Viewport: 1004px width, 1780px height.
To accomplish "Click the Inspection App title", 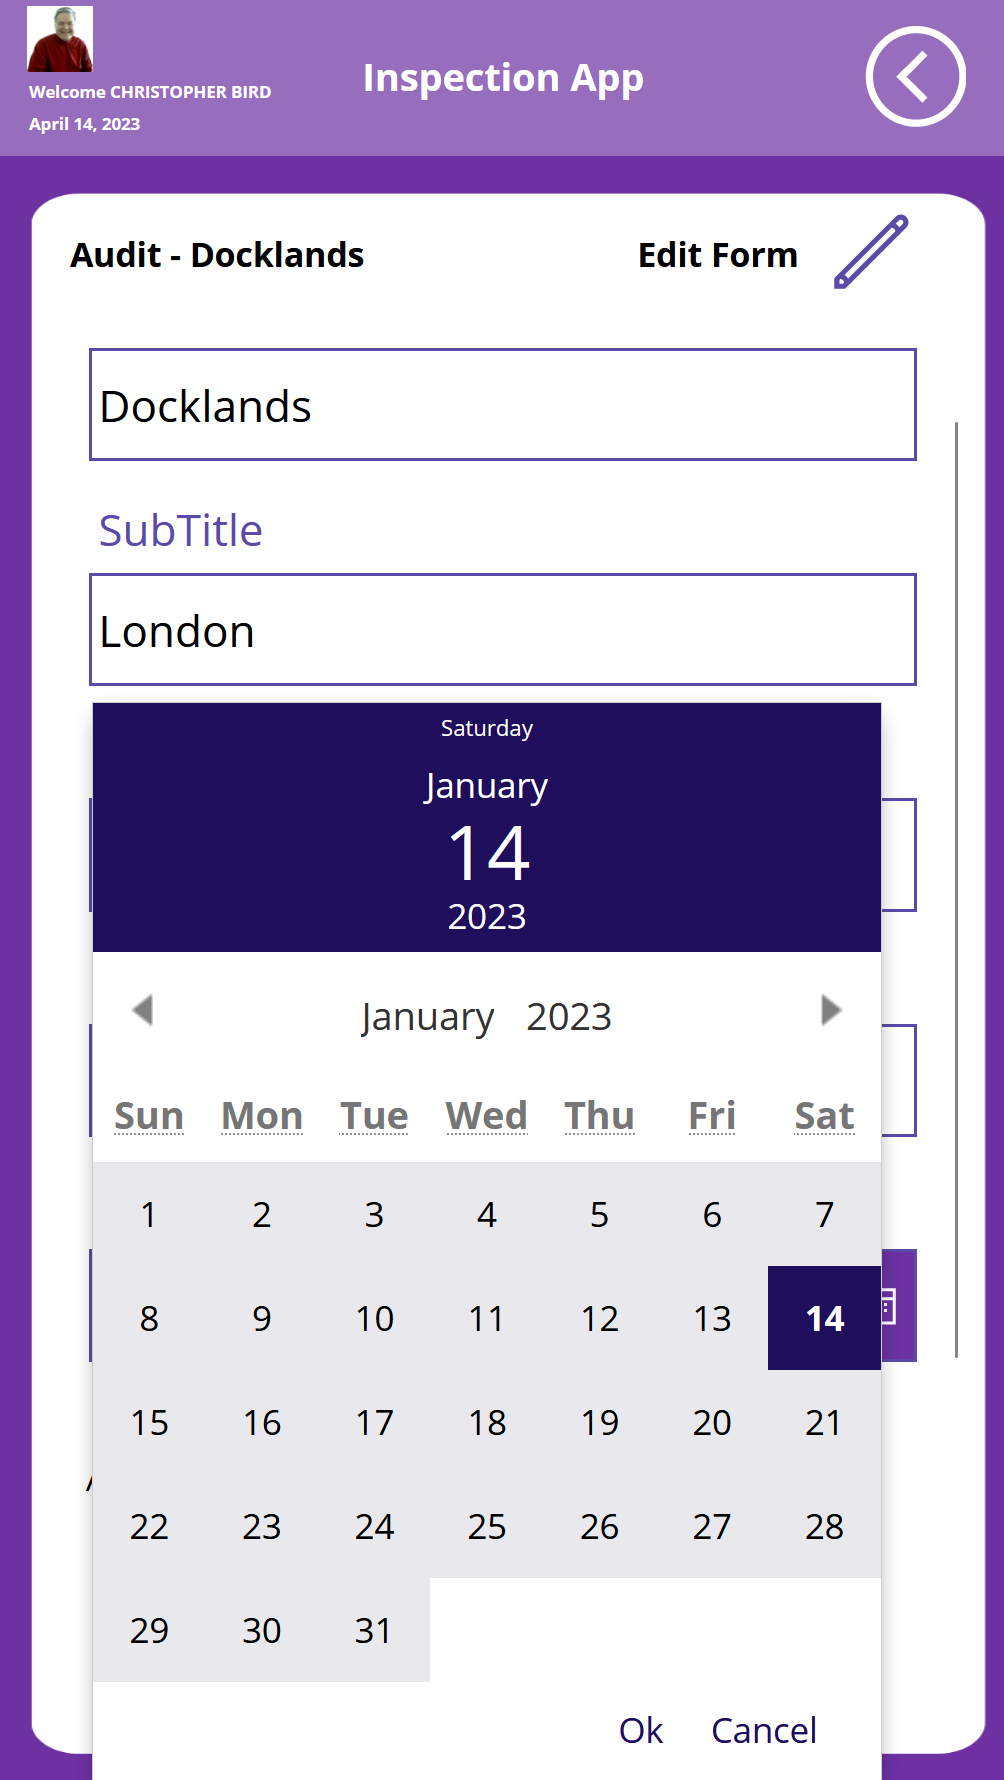I will click(503, 77).
